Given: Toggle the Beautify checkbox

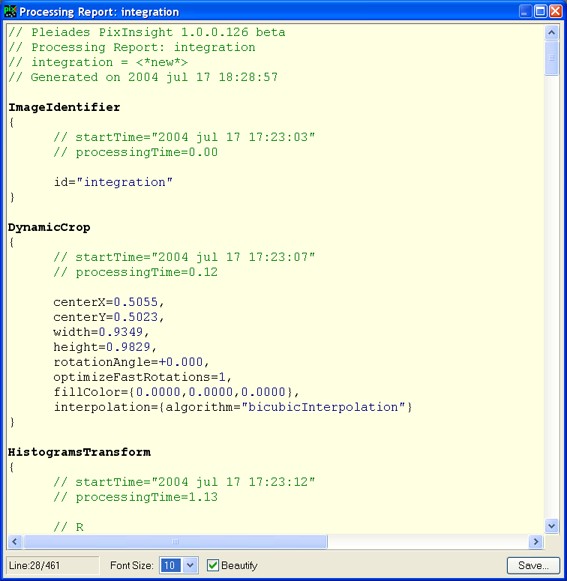Looking at the screenshot, I should point(212,565).
